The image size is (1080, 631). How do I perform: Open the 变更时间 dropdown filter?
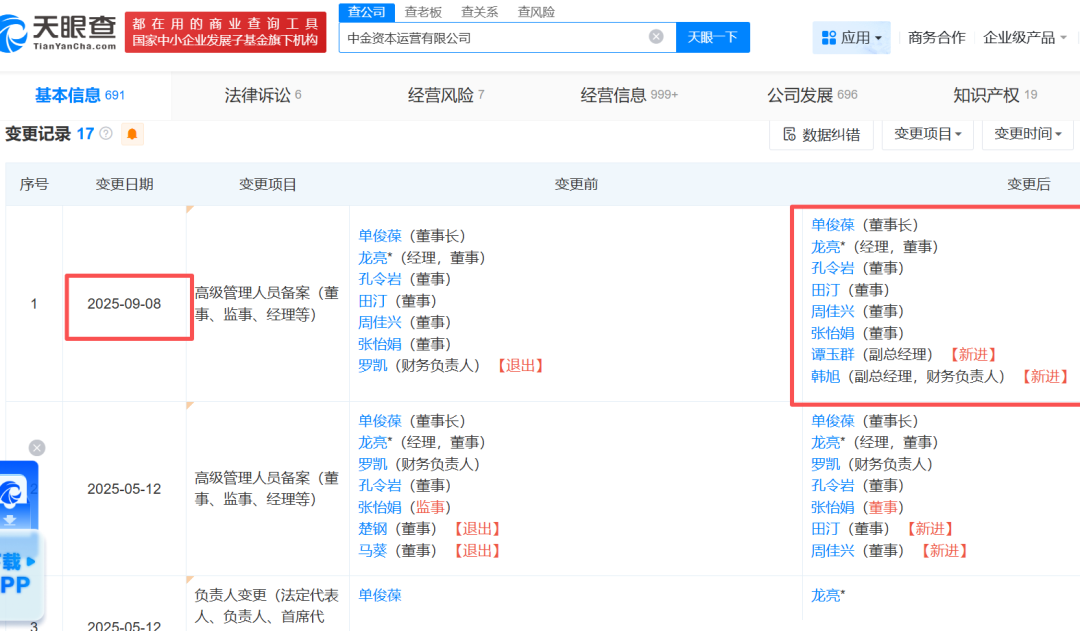(x=1028, y=134)
